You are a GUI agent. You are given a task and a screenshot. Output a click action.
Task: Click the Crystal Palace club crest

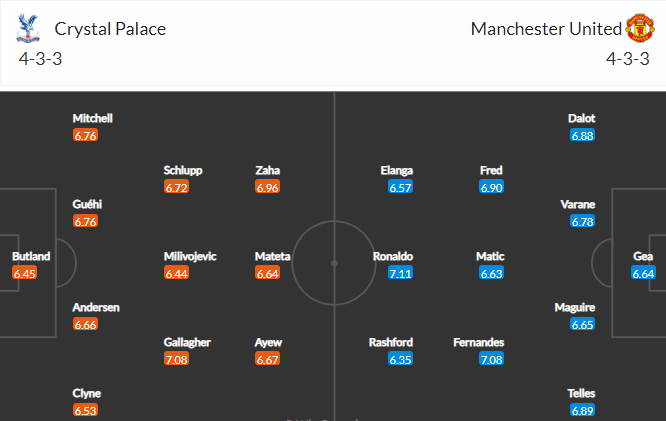point(28,28)
